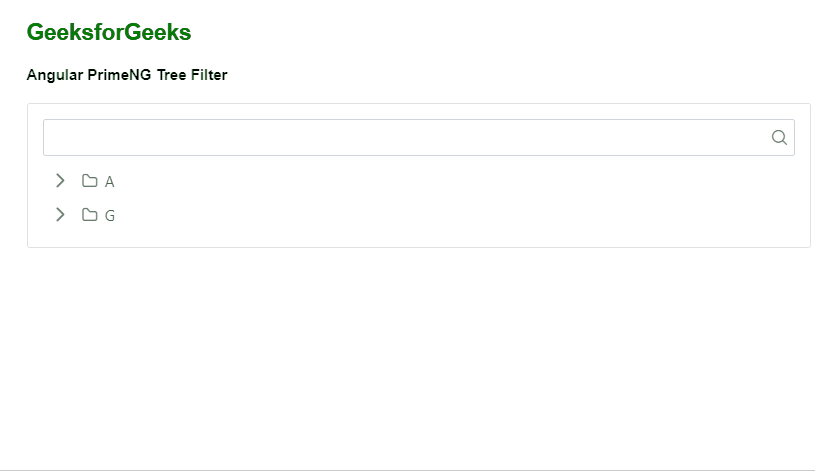Click the GeeksforGeeks green heading
Screen dimensions: 815x471
pos(109,32)
